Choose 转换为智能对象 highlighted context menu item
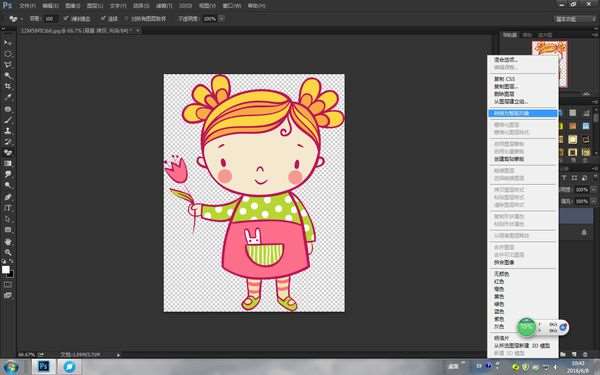Viewport: 600px width, 375px height. 523,113
